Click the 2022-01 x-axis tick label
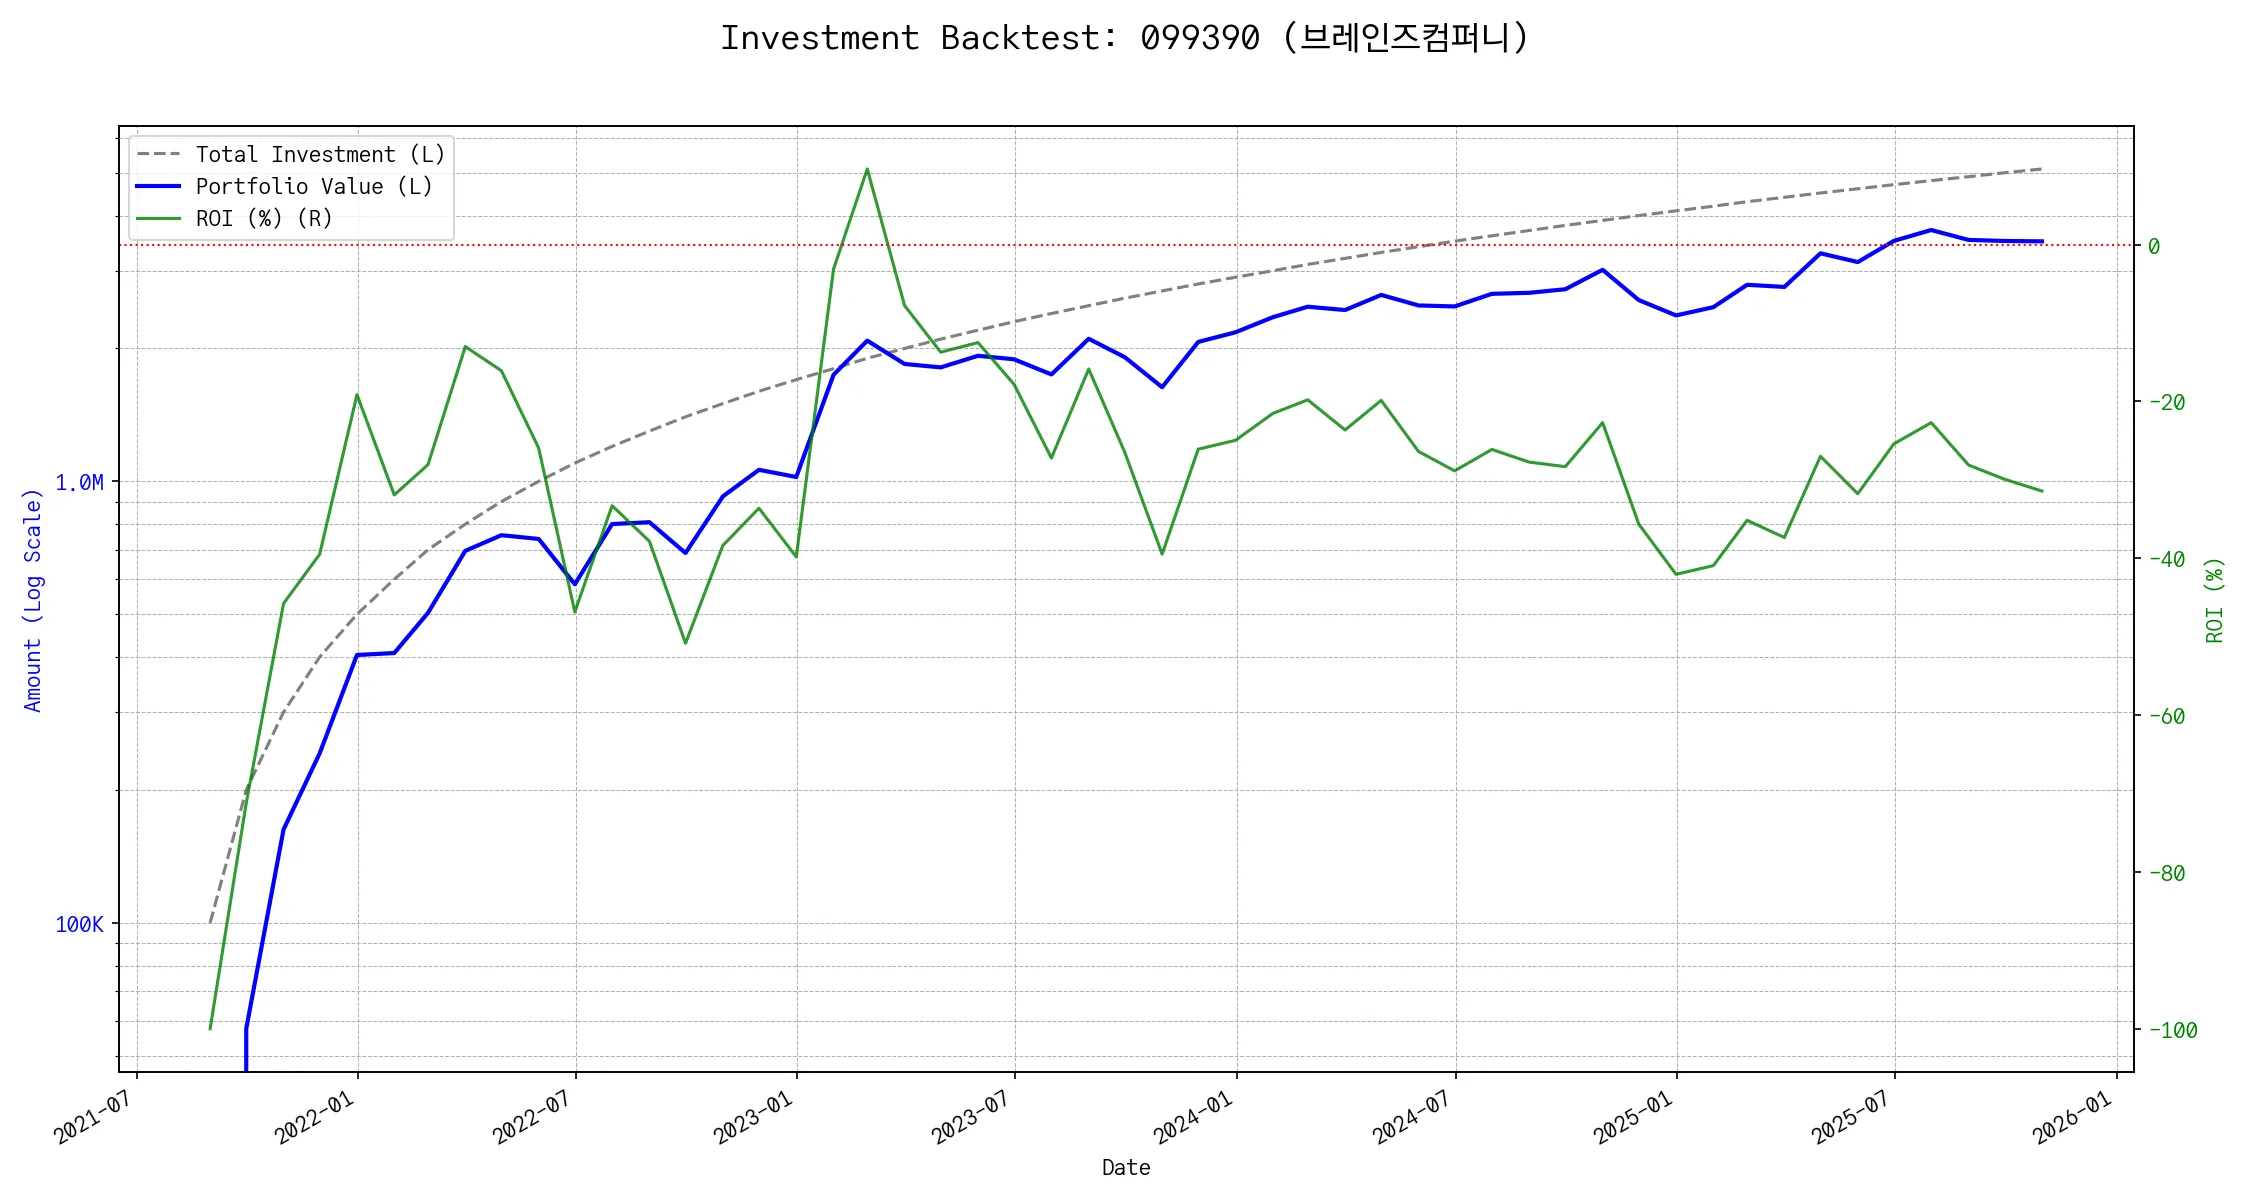 (312, 1117)
